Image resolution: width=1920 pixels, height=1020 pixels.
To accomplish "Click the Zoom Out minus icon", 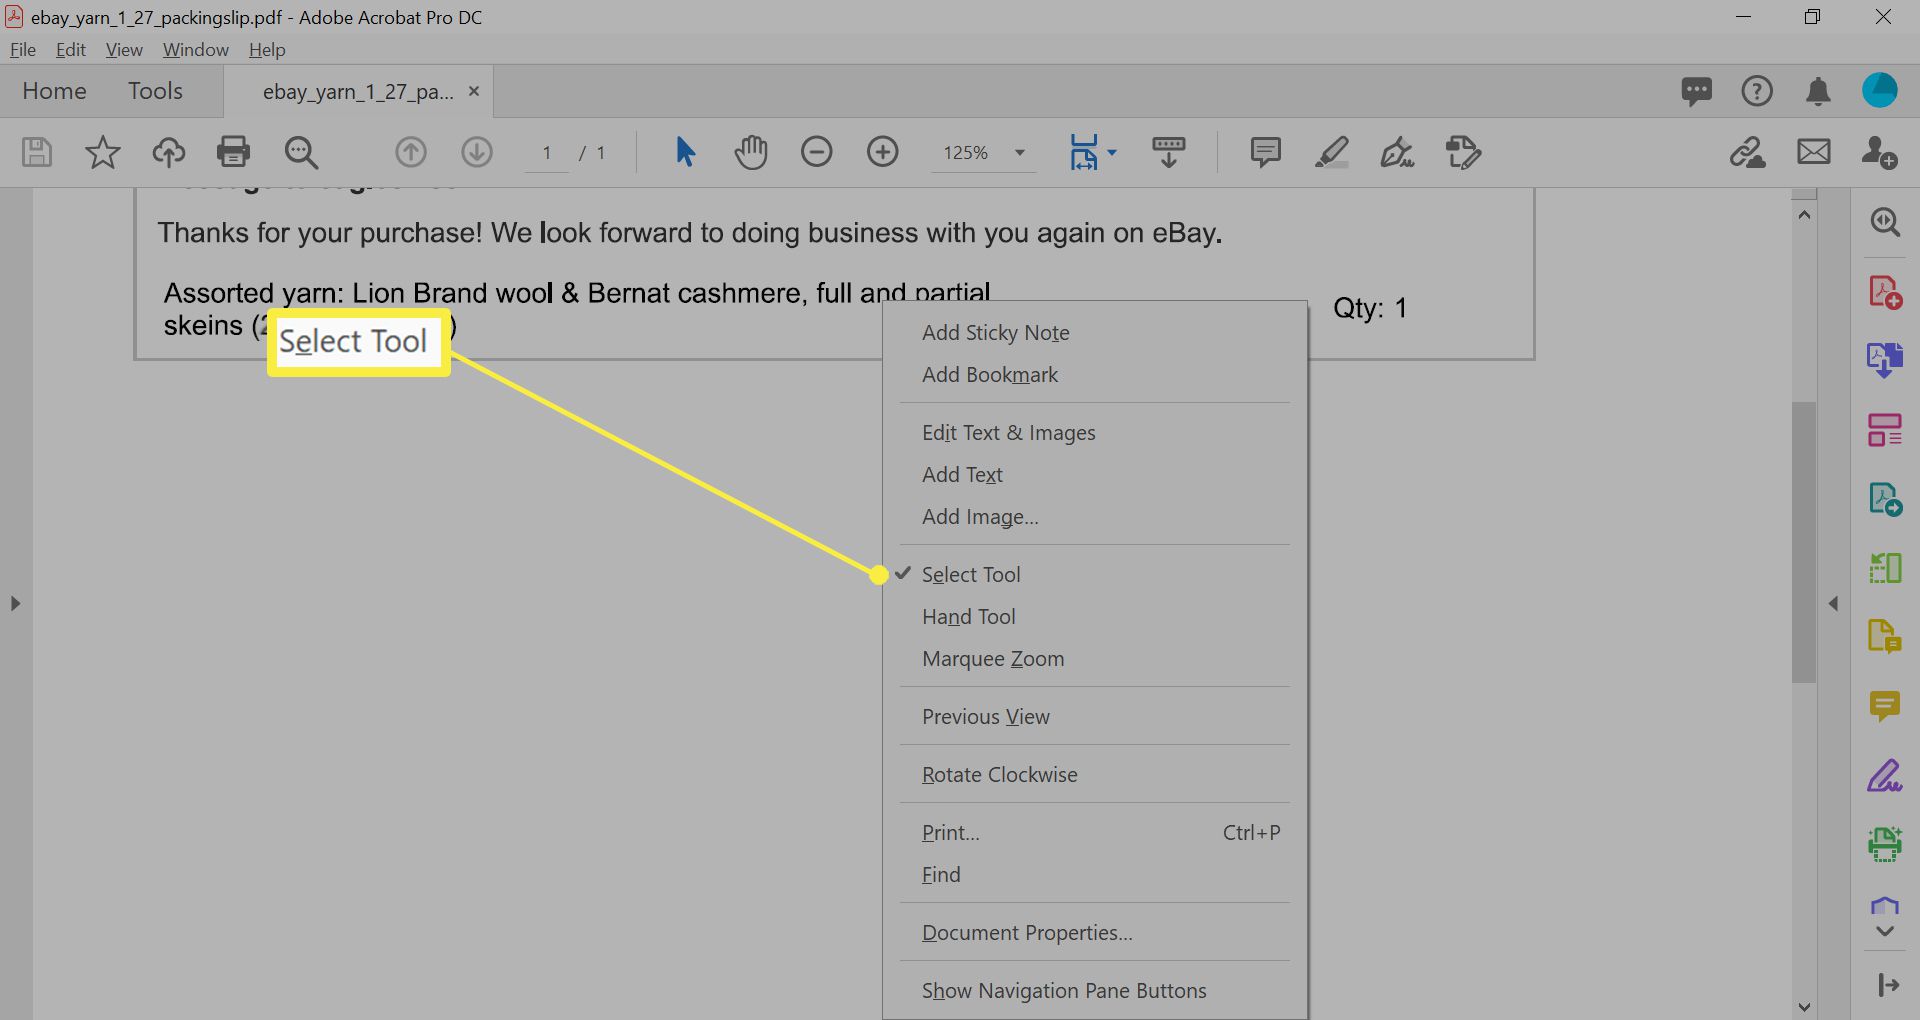I will (816, 152).
